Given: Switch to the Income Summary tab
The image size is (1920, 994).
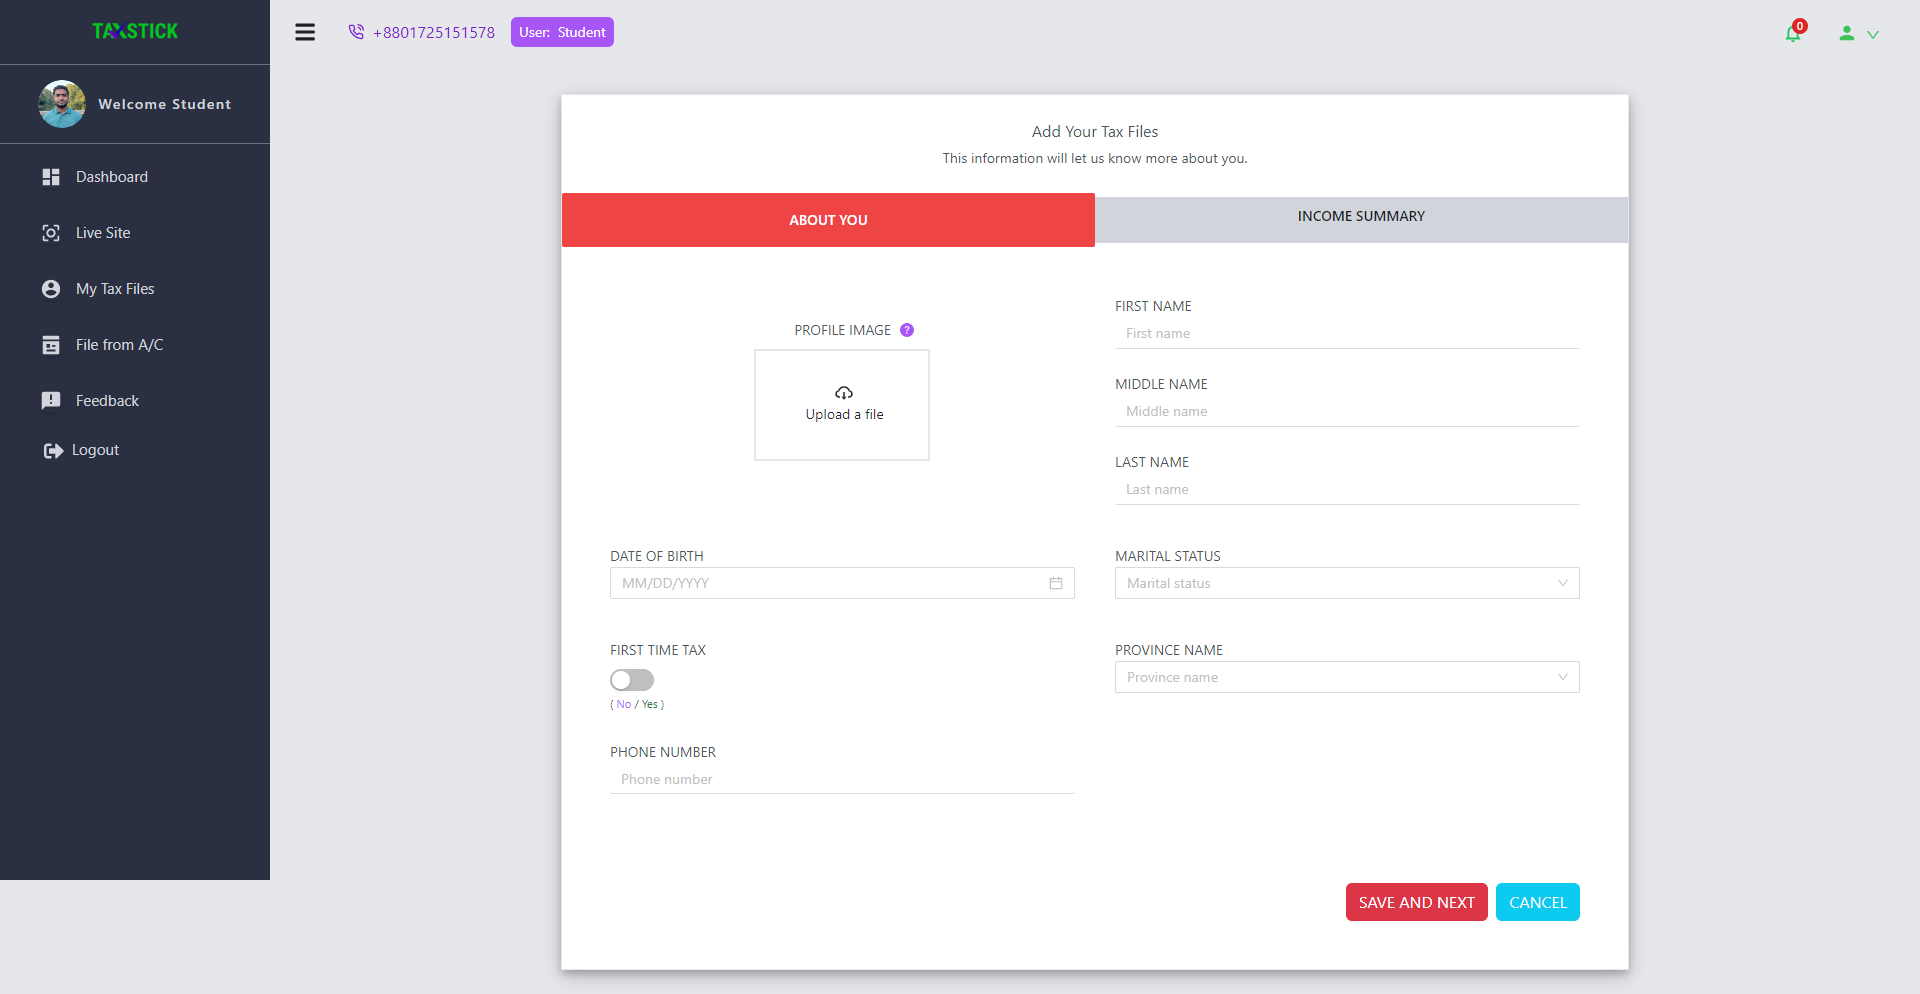Looking at the screenshot, I should point(1361,218).
